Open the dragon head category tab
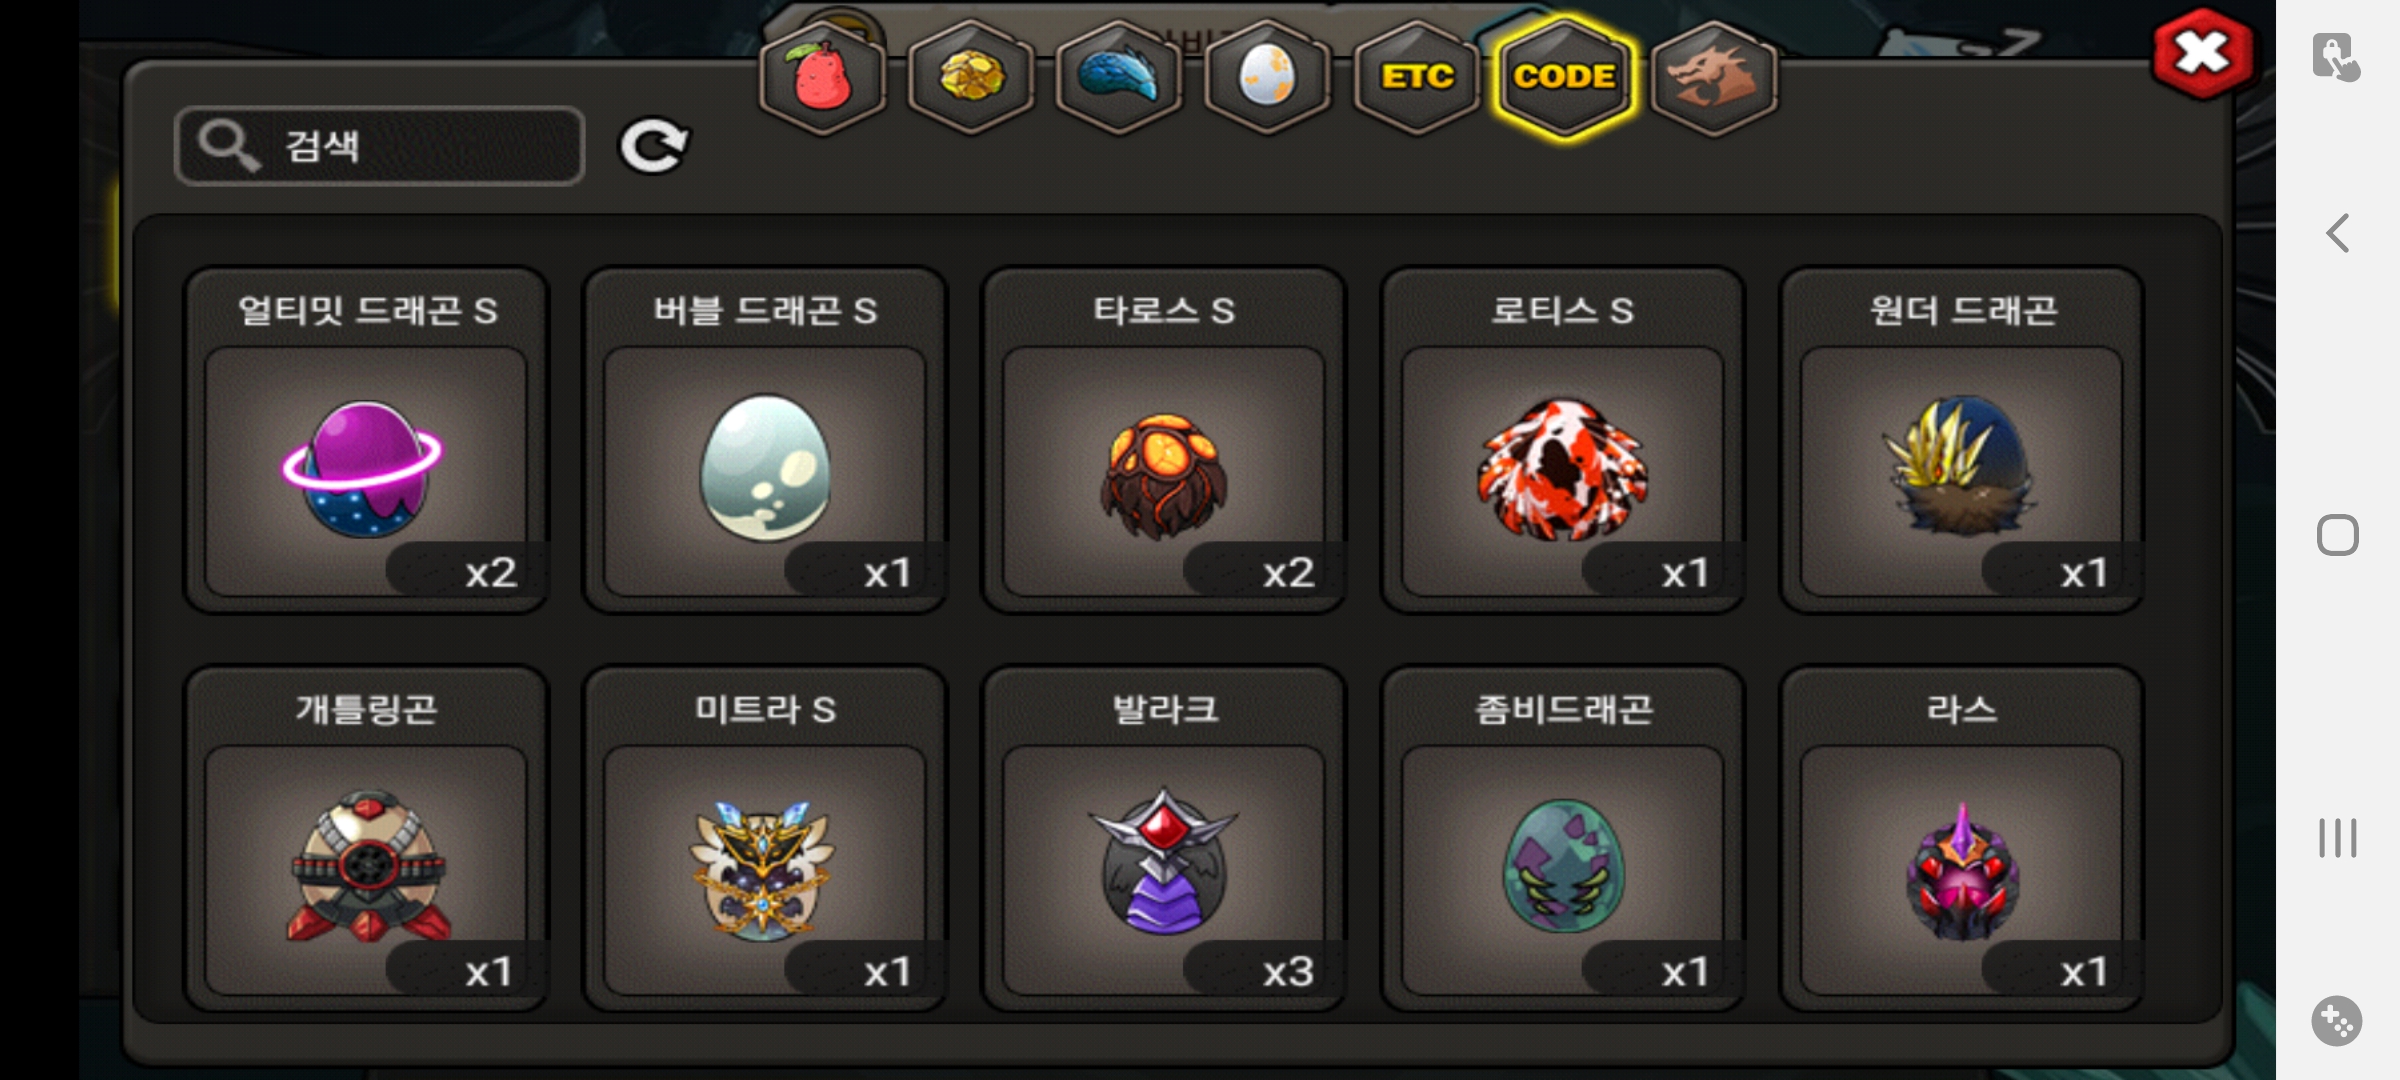This screenshot has width=2400, height=1080. click(x=1714, y=78)
